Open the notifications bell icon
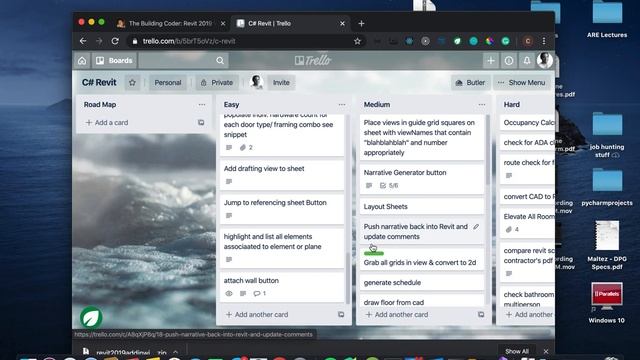Image resolution: width=640 pixels, height=360 pixels. pyautogui.click(x=527, y=60)
